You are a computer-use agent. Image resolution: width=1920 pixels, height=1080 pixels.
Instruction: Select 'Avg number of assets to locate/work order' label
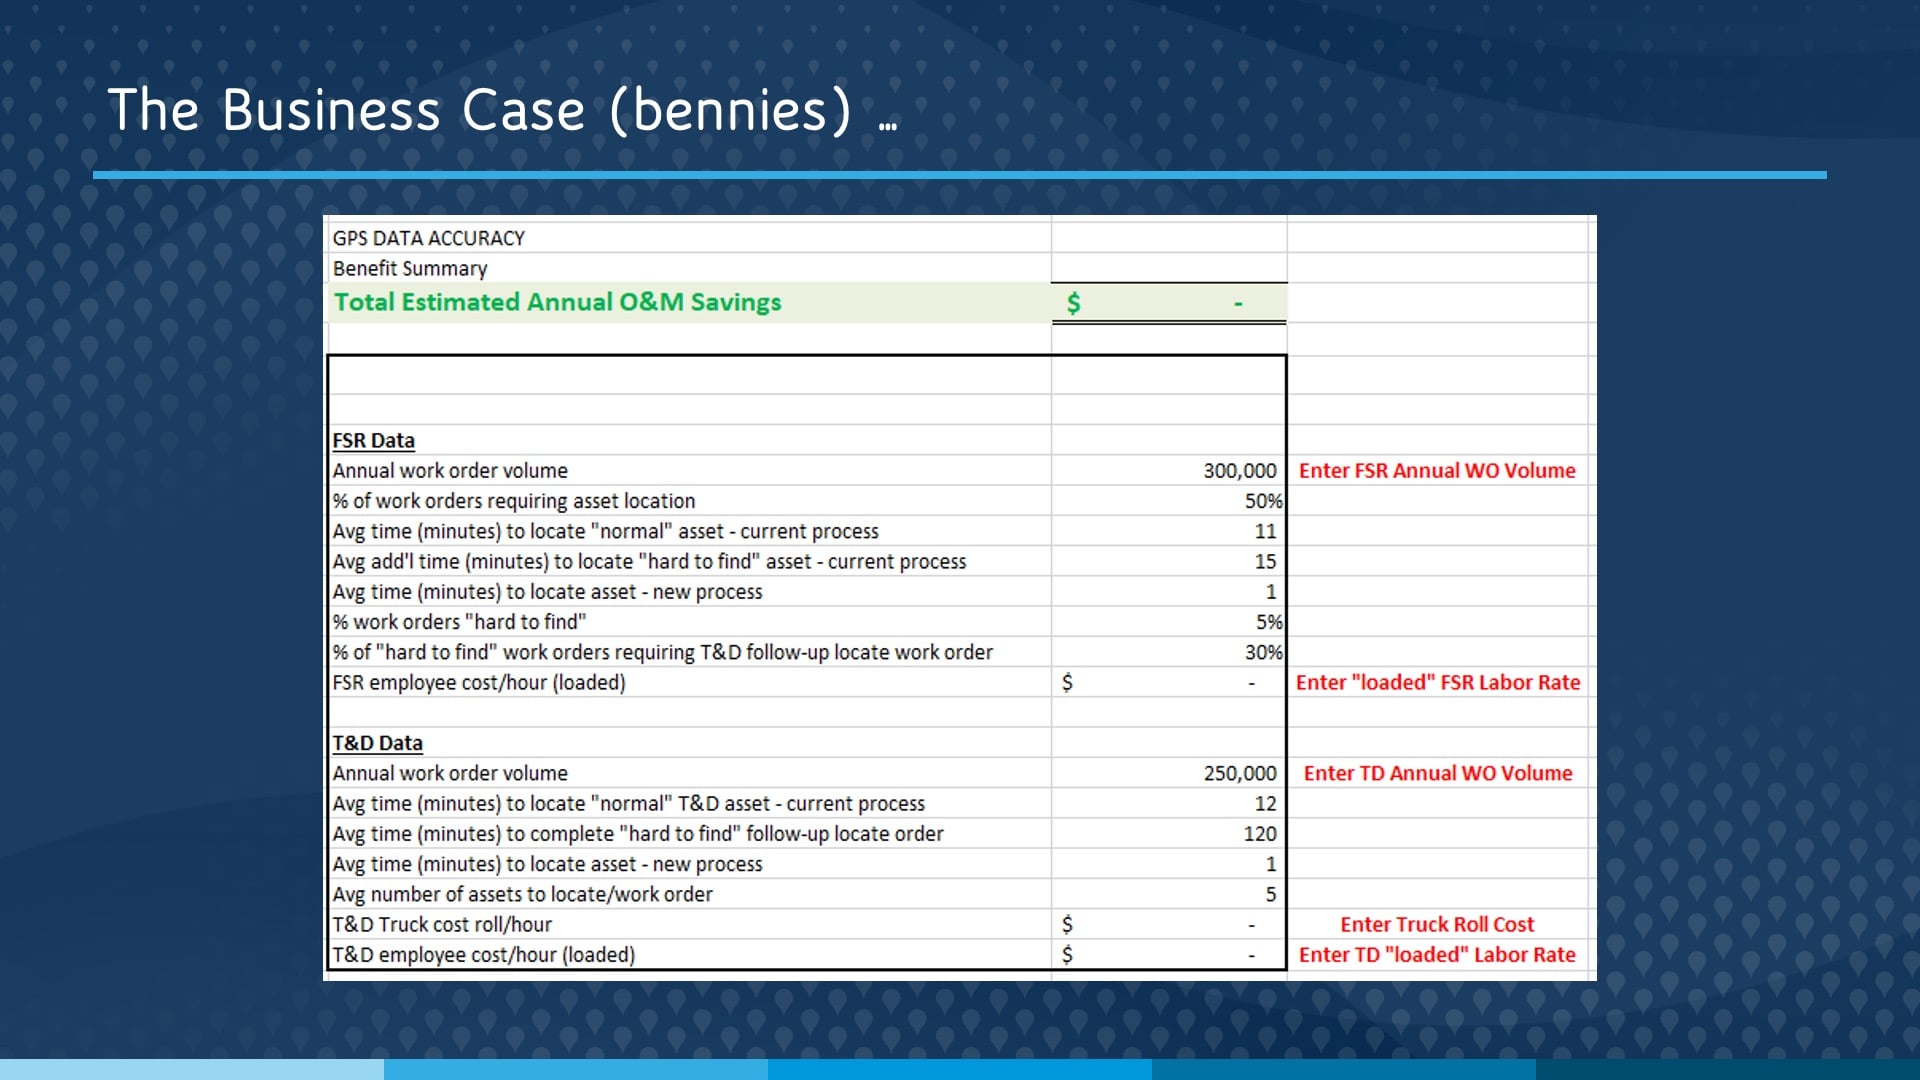522,894
